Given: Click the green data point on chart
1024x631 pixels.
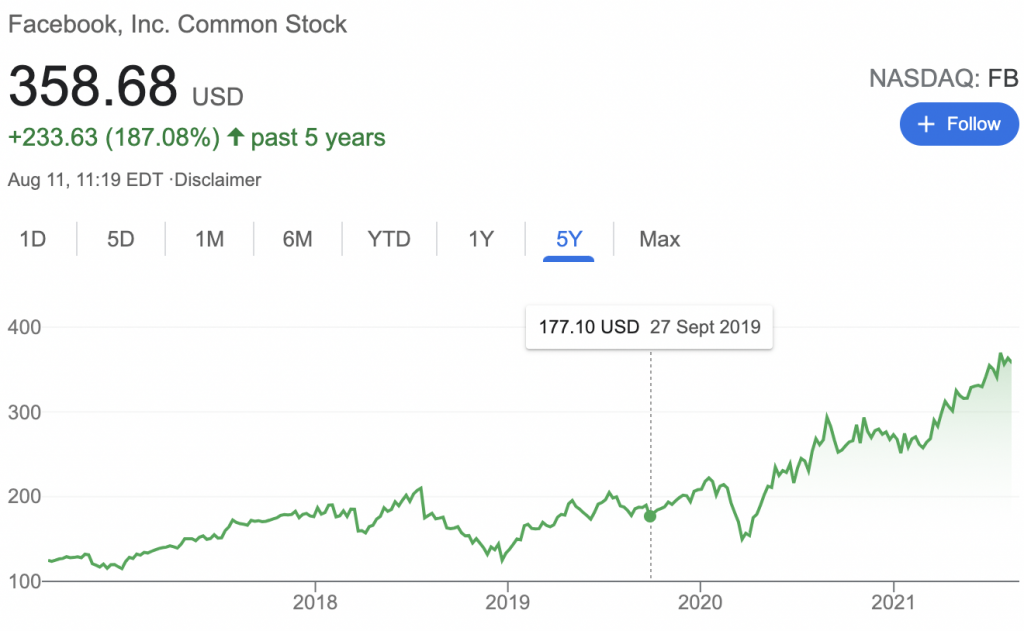Looking at the screenshot, I should click(x=651, y=516).
